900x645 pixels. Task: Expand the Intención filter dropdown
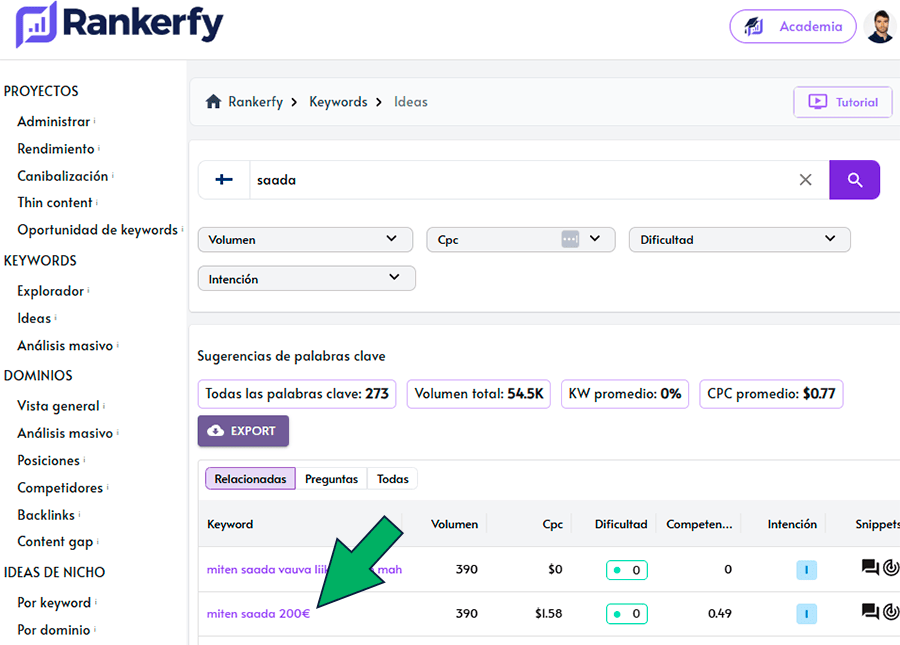pyautogui.click(x=306, y=278)
